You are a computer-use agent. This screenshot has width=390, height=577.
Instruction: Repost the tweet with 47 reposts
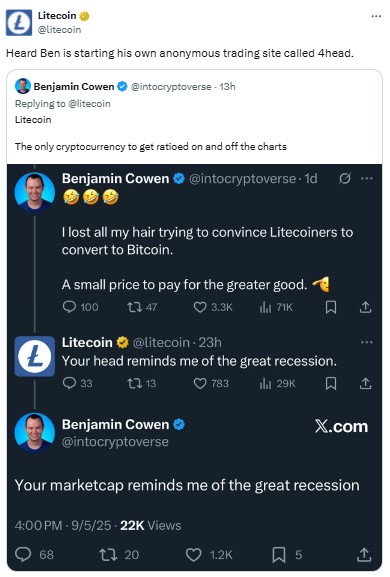tap(134, 307)
